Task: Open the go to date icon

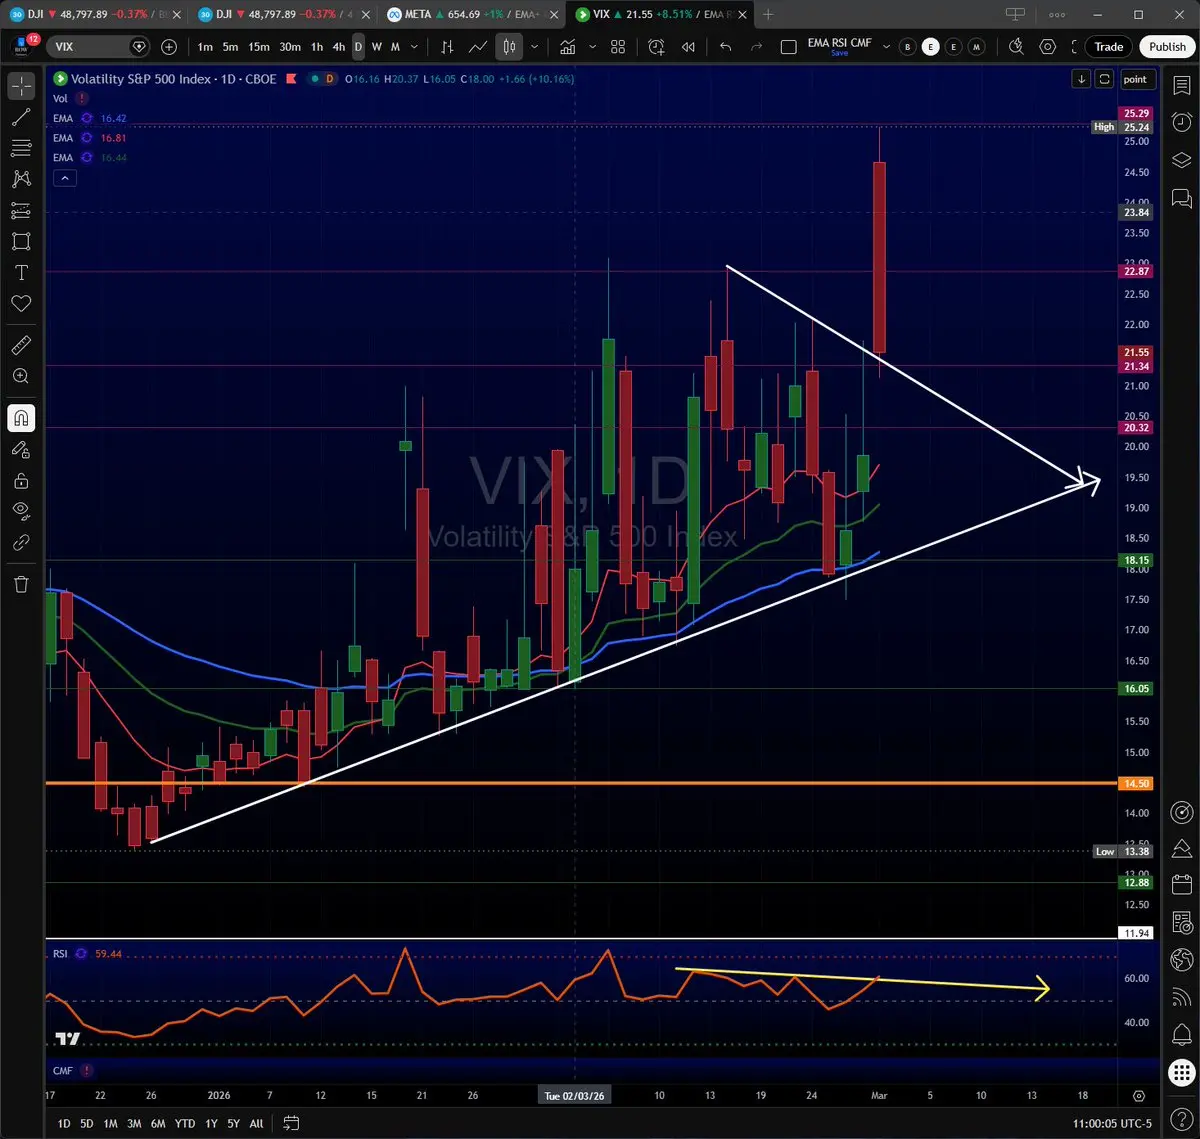Action: [x=291, y=1123]
